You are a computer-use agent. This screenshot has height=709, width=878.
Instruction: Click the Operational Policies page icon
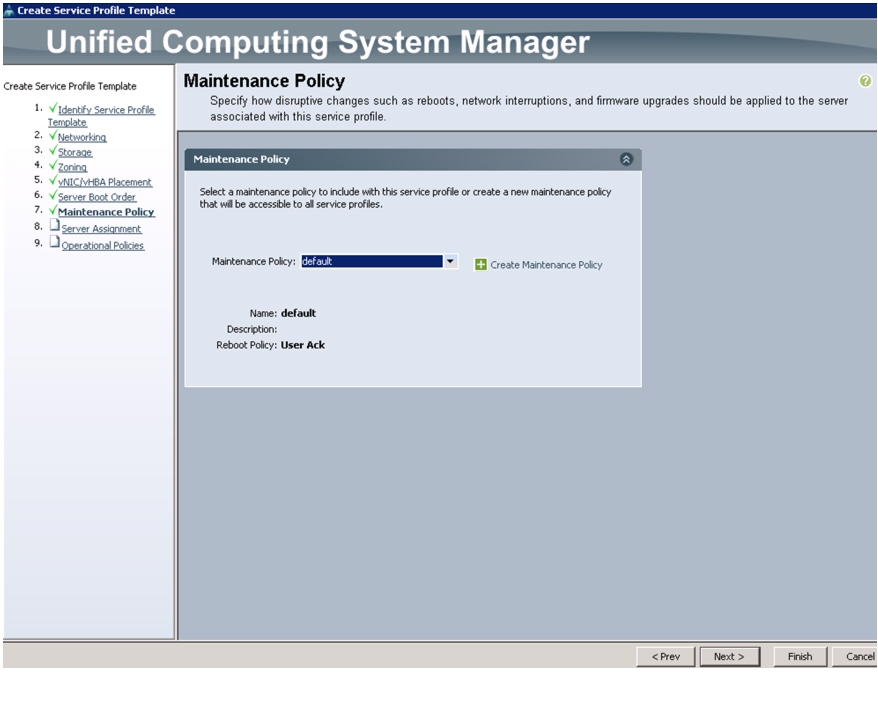click(x=54, y=242)
